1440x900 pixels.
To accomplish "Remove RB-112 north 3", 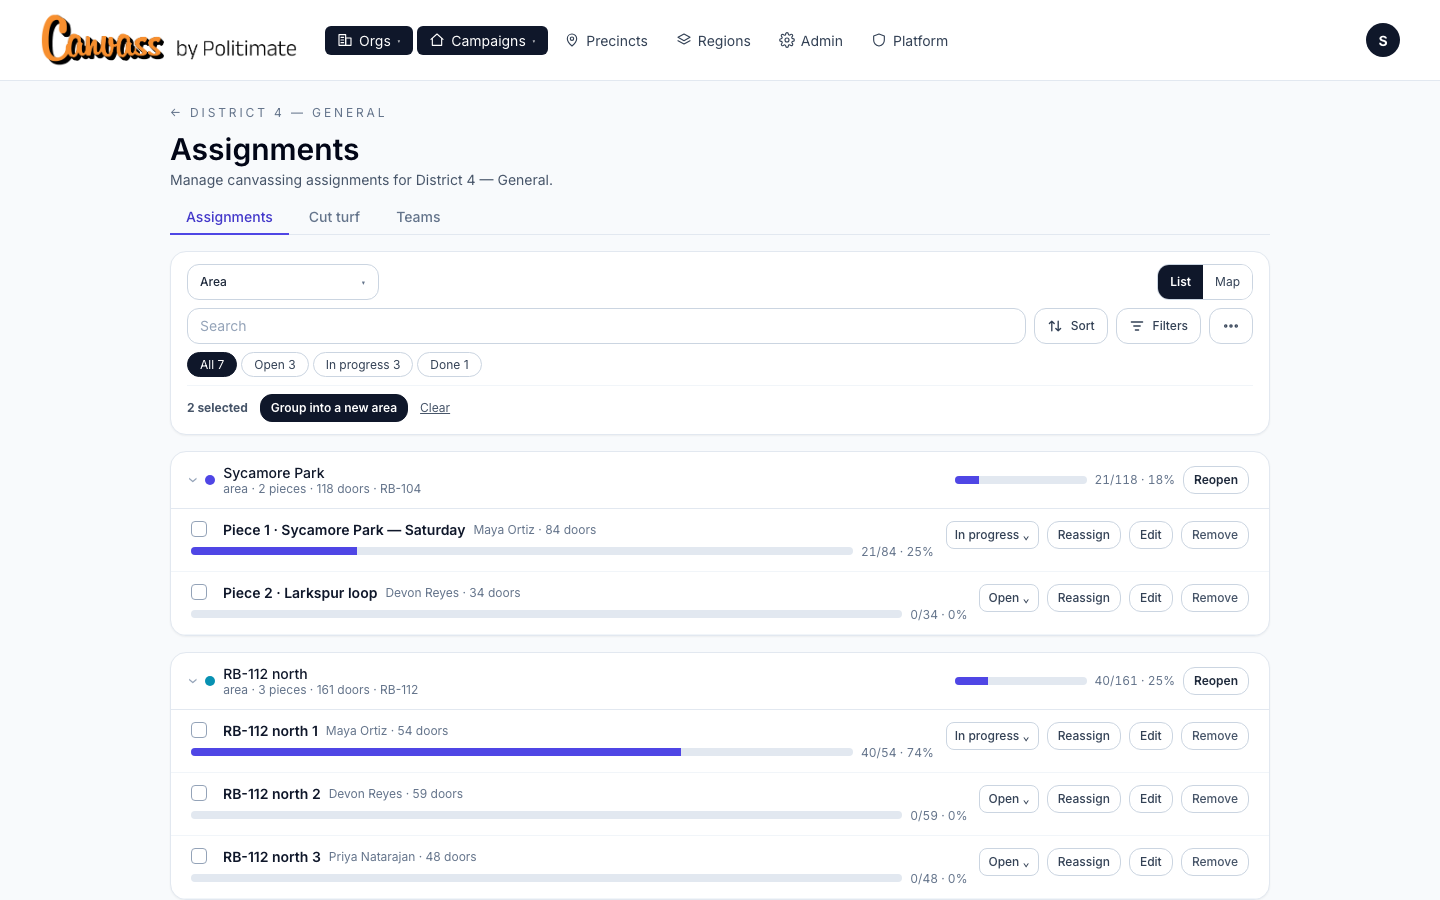I will [1215, 862].
